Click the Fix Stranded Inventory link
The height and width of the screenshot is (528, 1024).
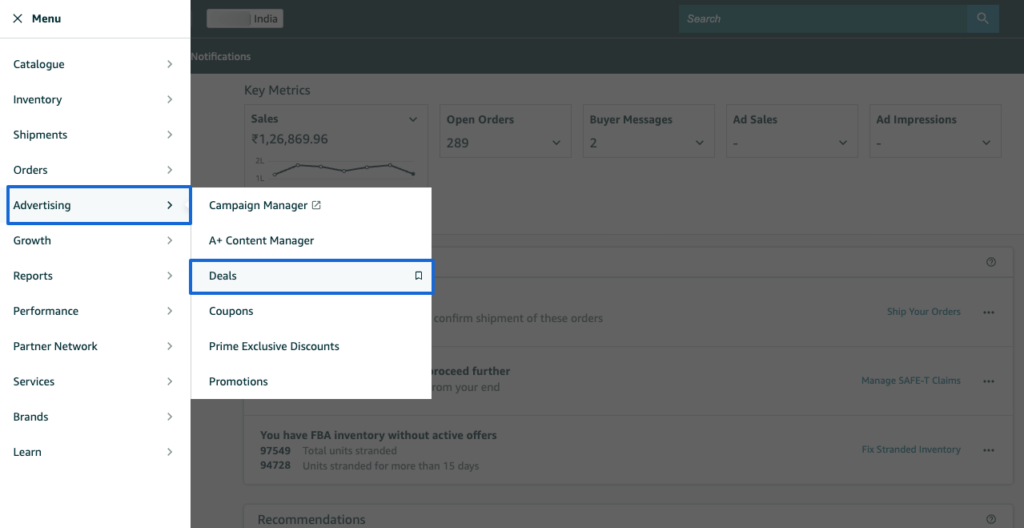(911, 450)
